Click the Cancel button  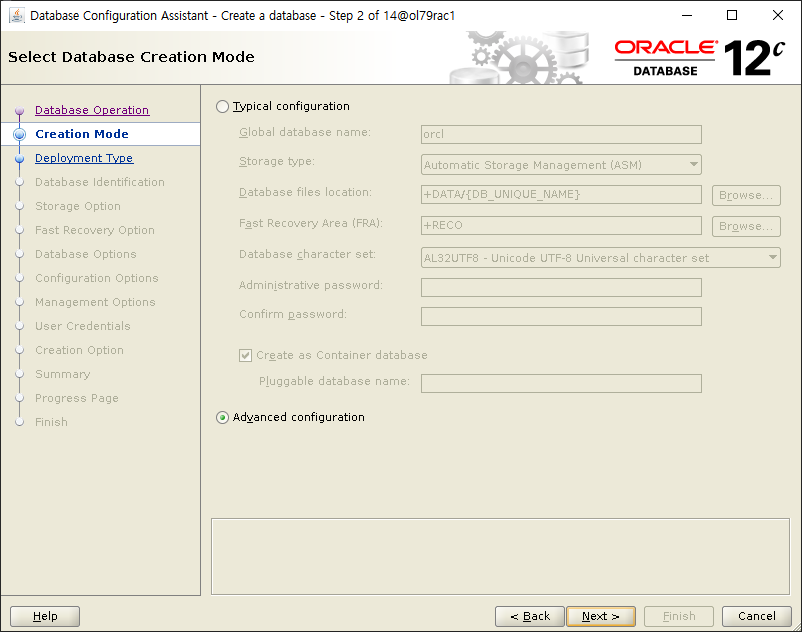(756, 616)
